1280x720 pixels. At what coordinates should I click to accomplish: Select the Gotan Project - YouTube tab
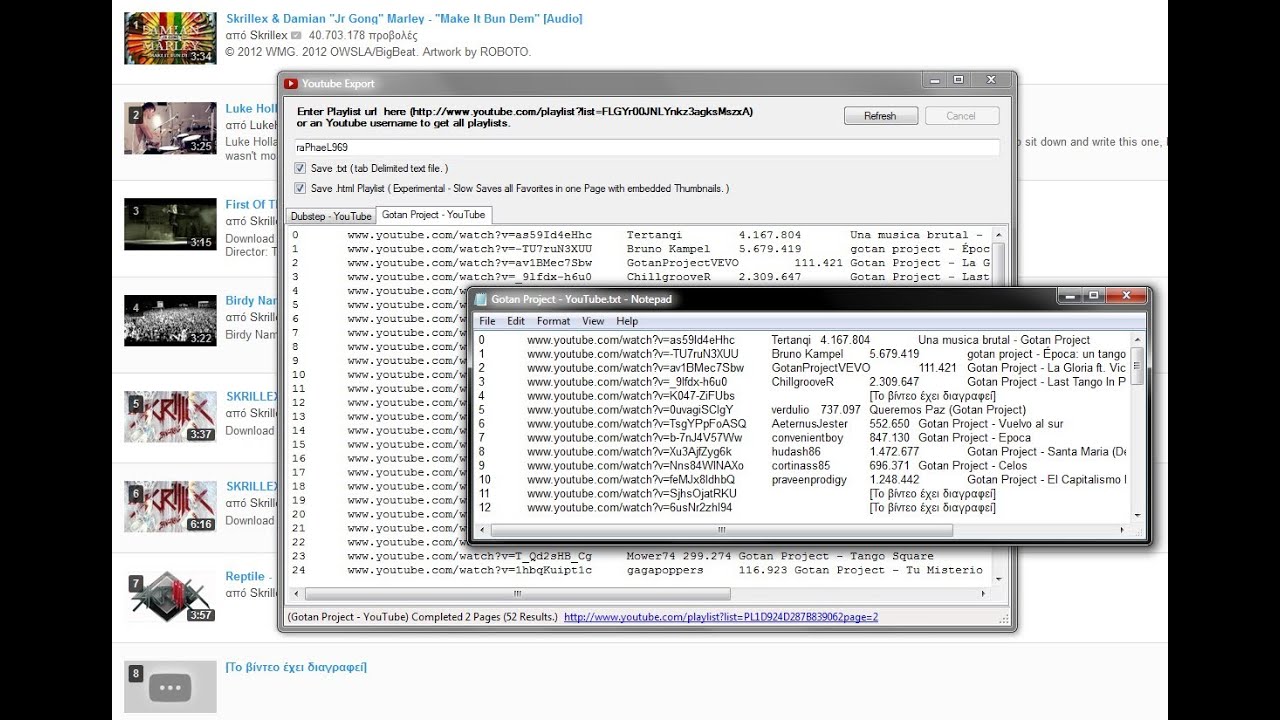[x=433, y=214]
